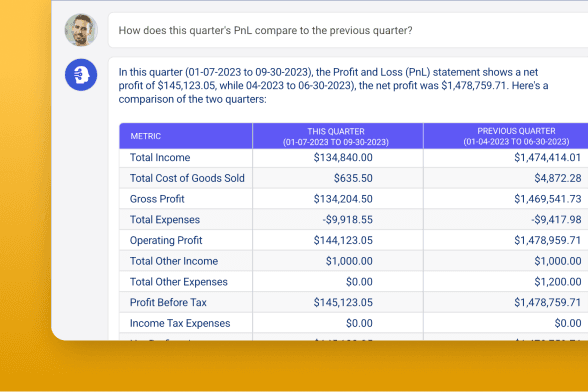Click the Total Expenses row label

point(165,220)
